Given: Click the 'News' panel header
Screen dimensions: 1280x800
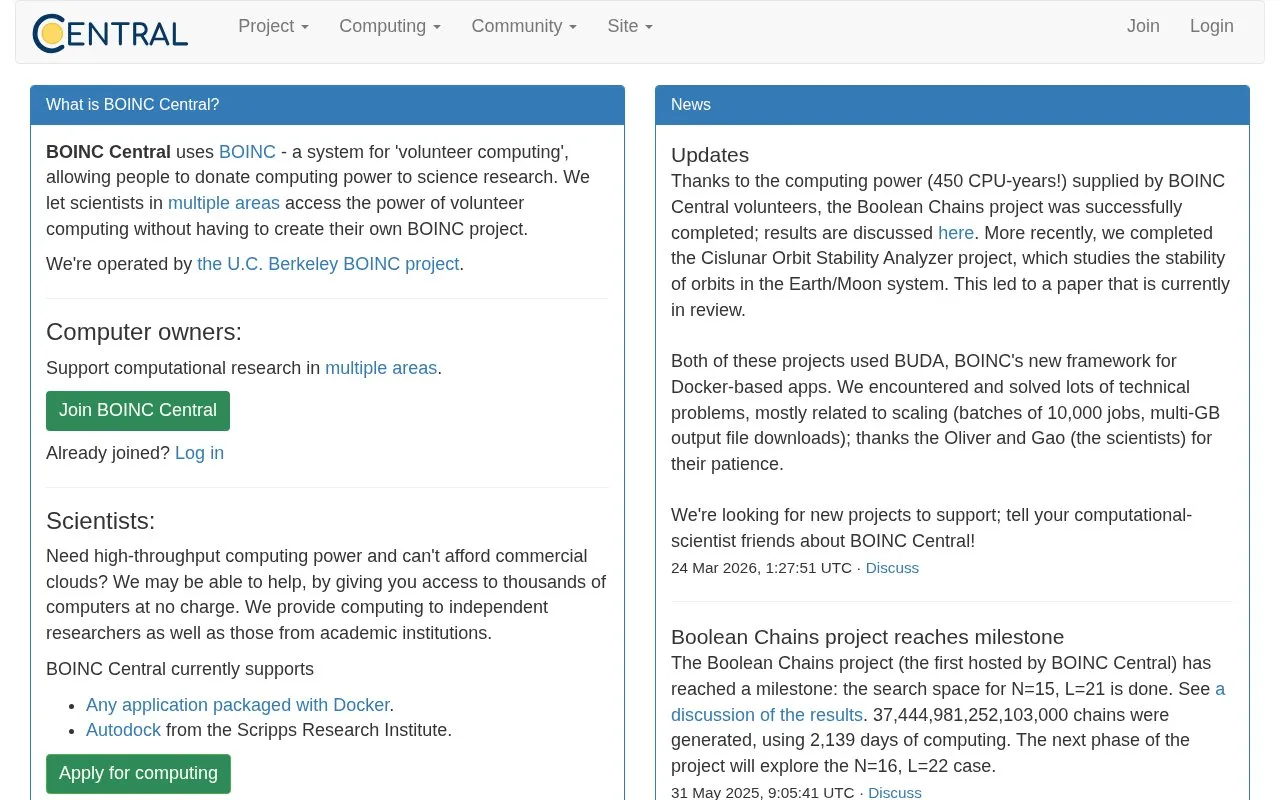Looking at the screenshot, I should [x=952, y=105].
